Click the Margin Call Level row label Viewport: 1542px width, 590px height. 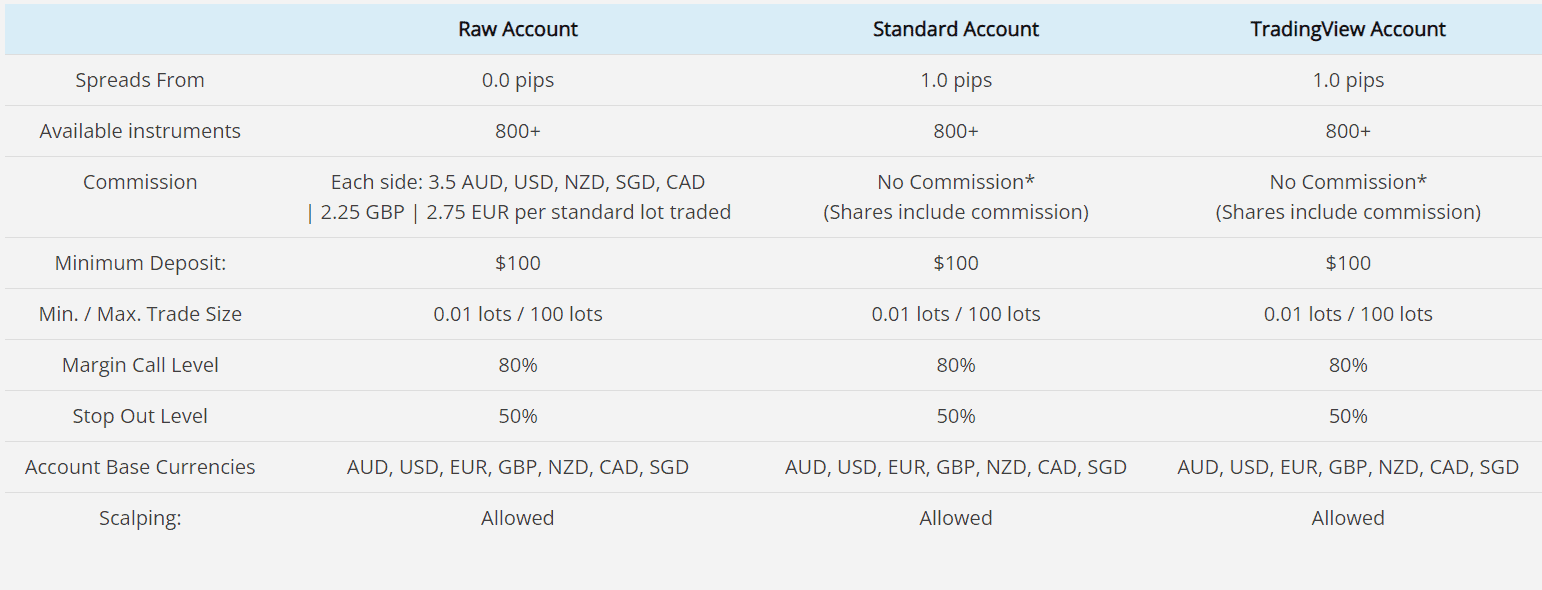point(140,365)
